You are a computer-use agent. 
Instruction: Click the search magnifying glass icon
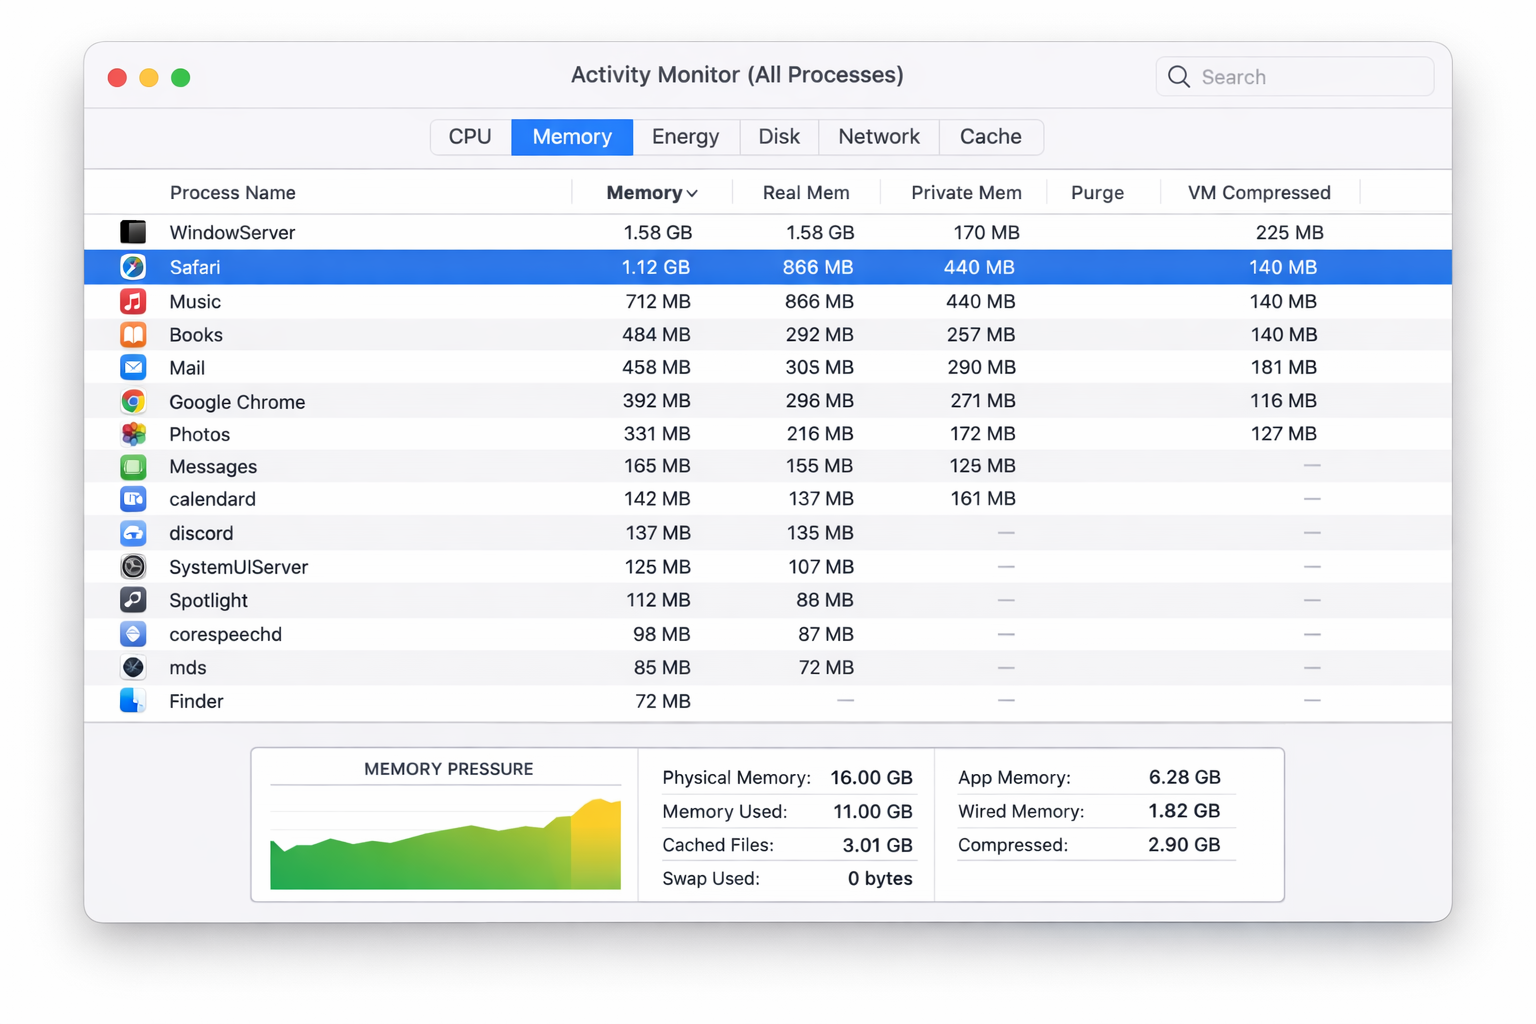[1179, 77]
